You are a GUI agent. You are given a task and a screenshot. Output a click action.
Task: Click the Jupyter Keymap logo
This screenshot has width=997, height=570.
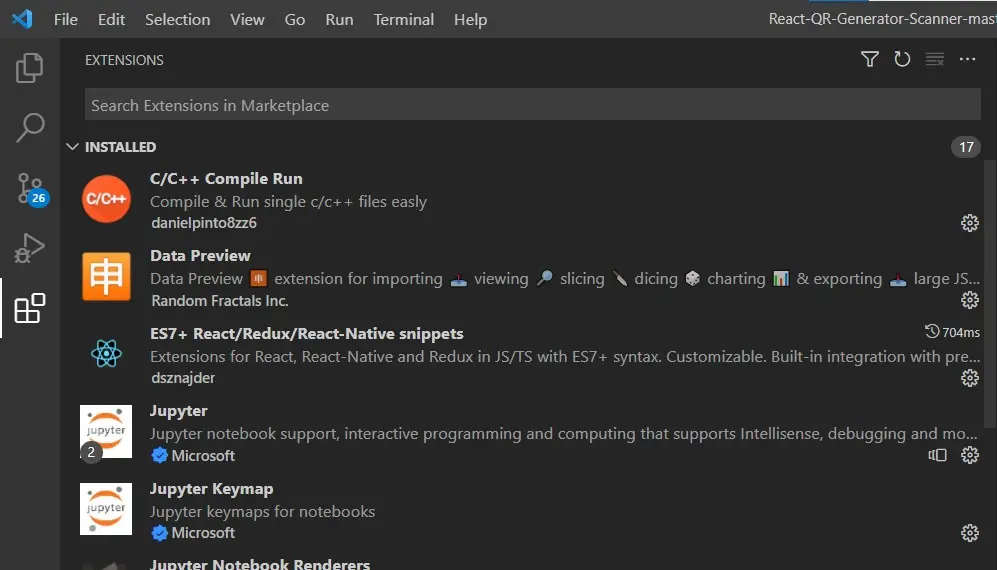tap(106, 509)
